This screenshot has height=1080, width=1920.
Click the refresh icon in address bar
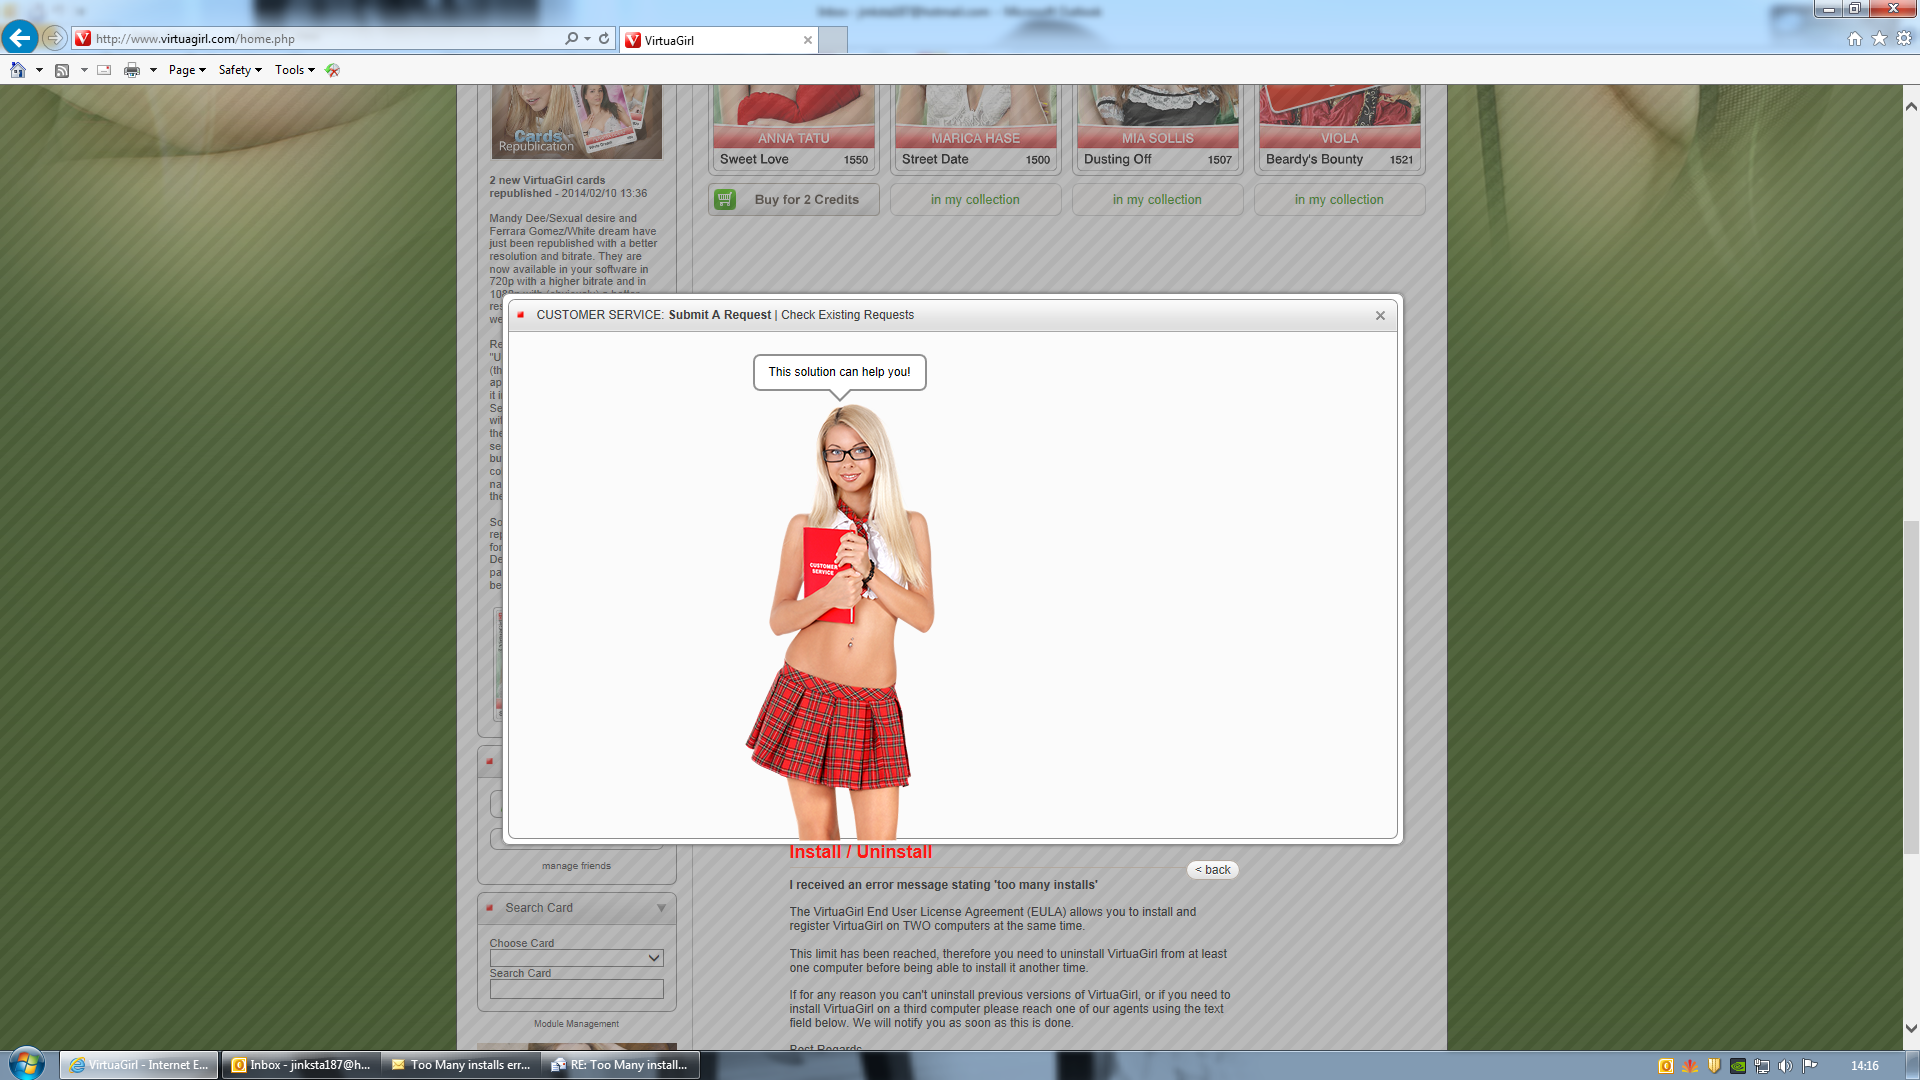(x=604, y=39)
